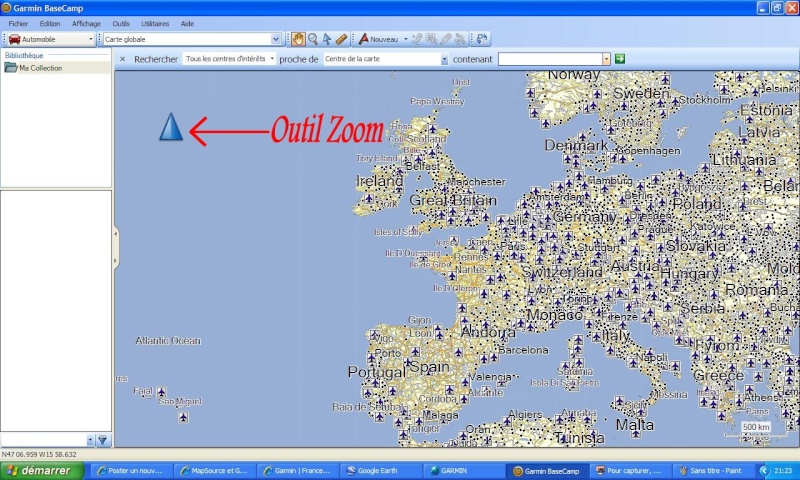Click the Denmark map label

(576, 145)
